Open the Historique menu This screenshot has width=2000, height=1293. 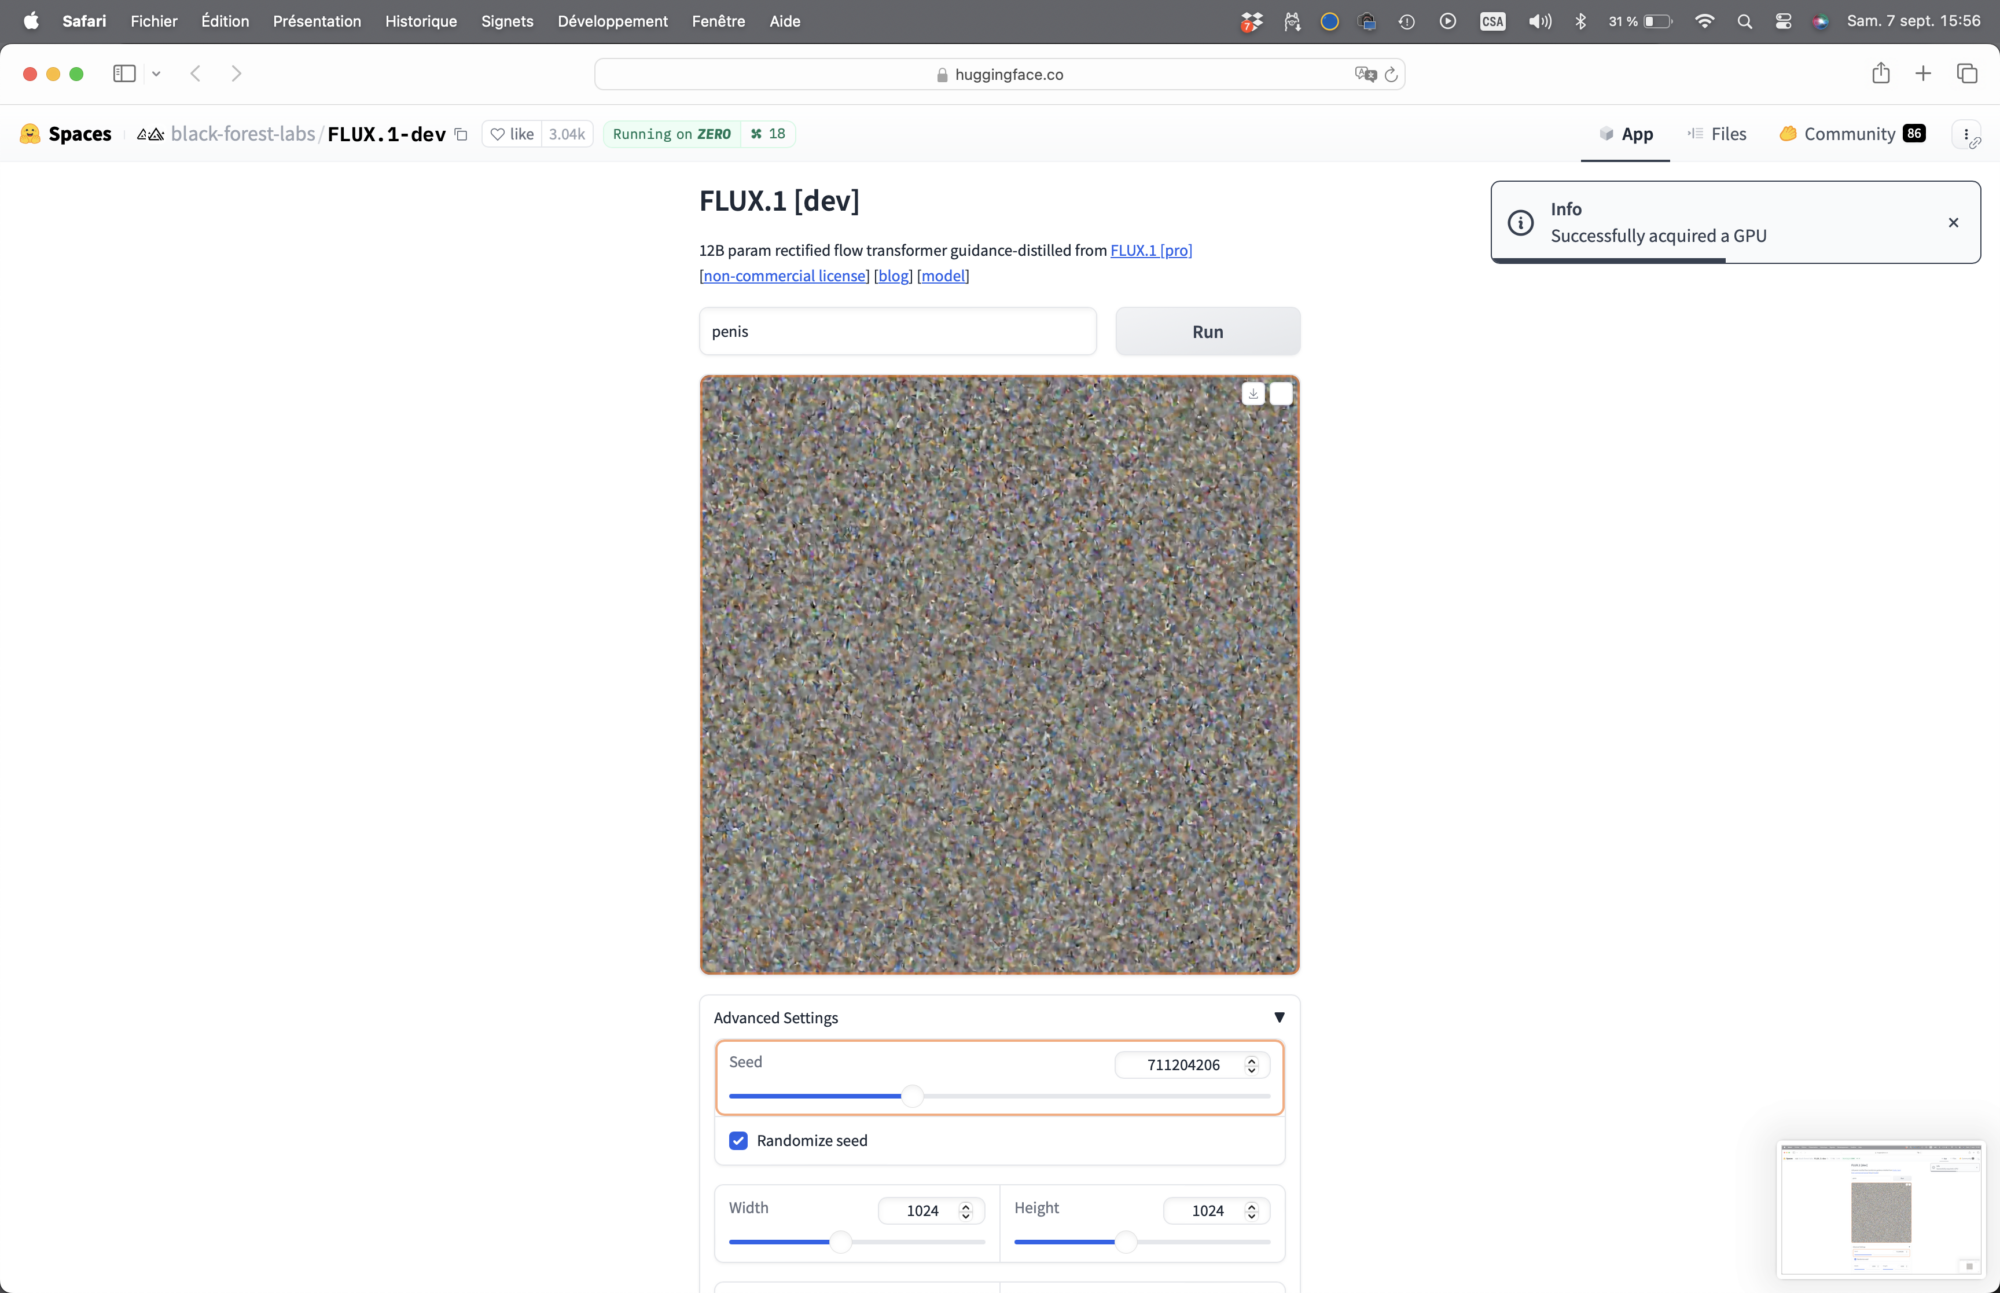420,21
